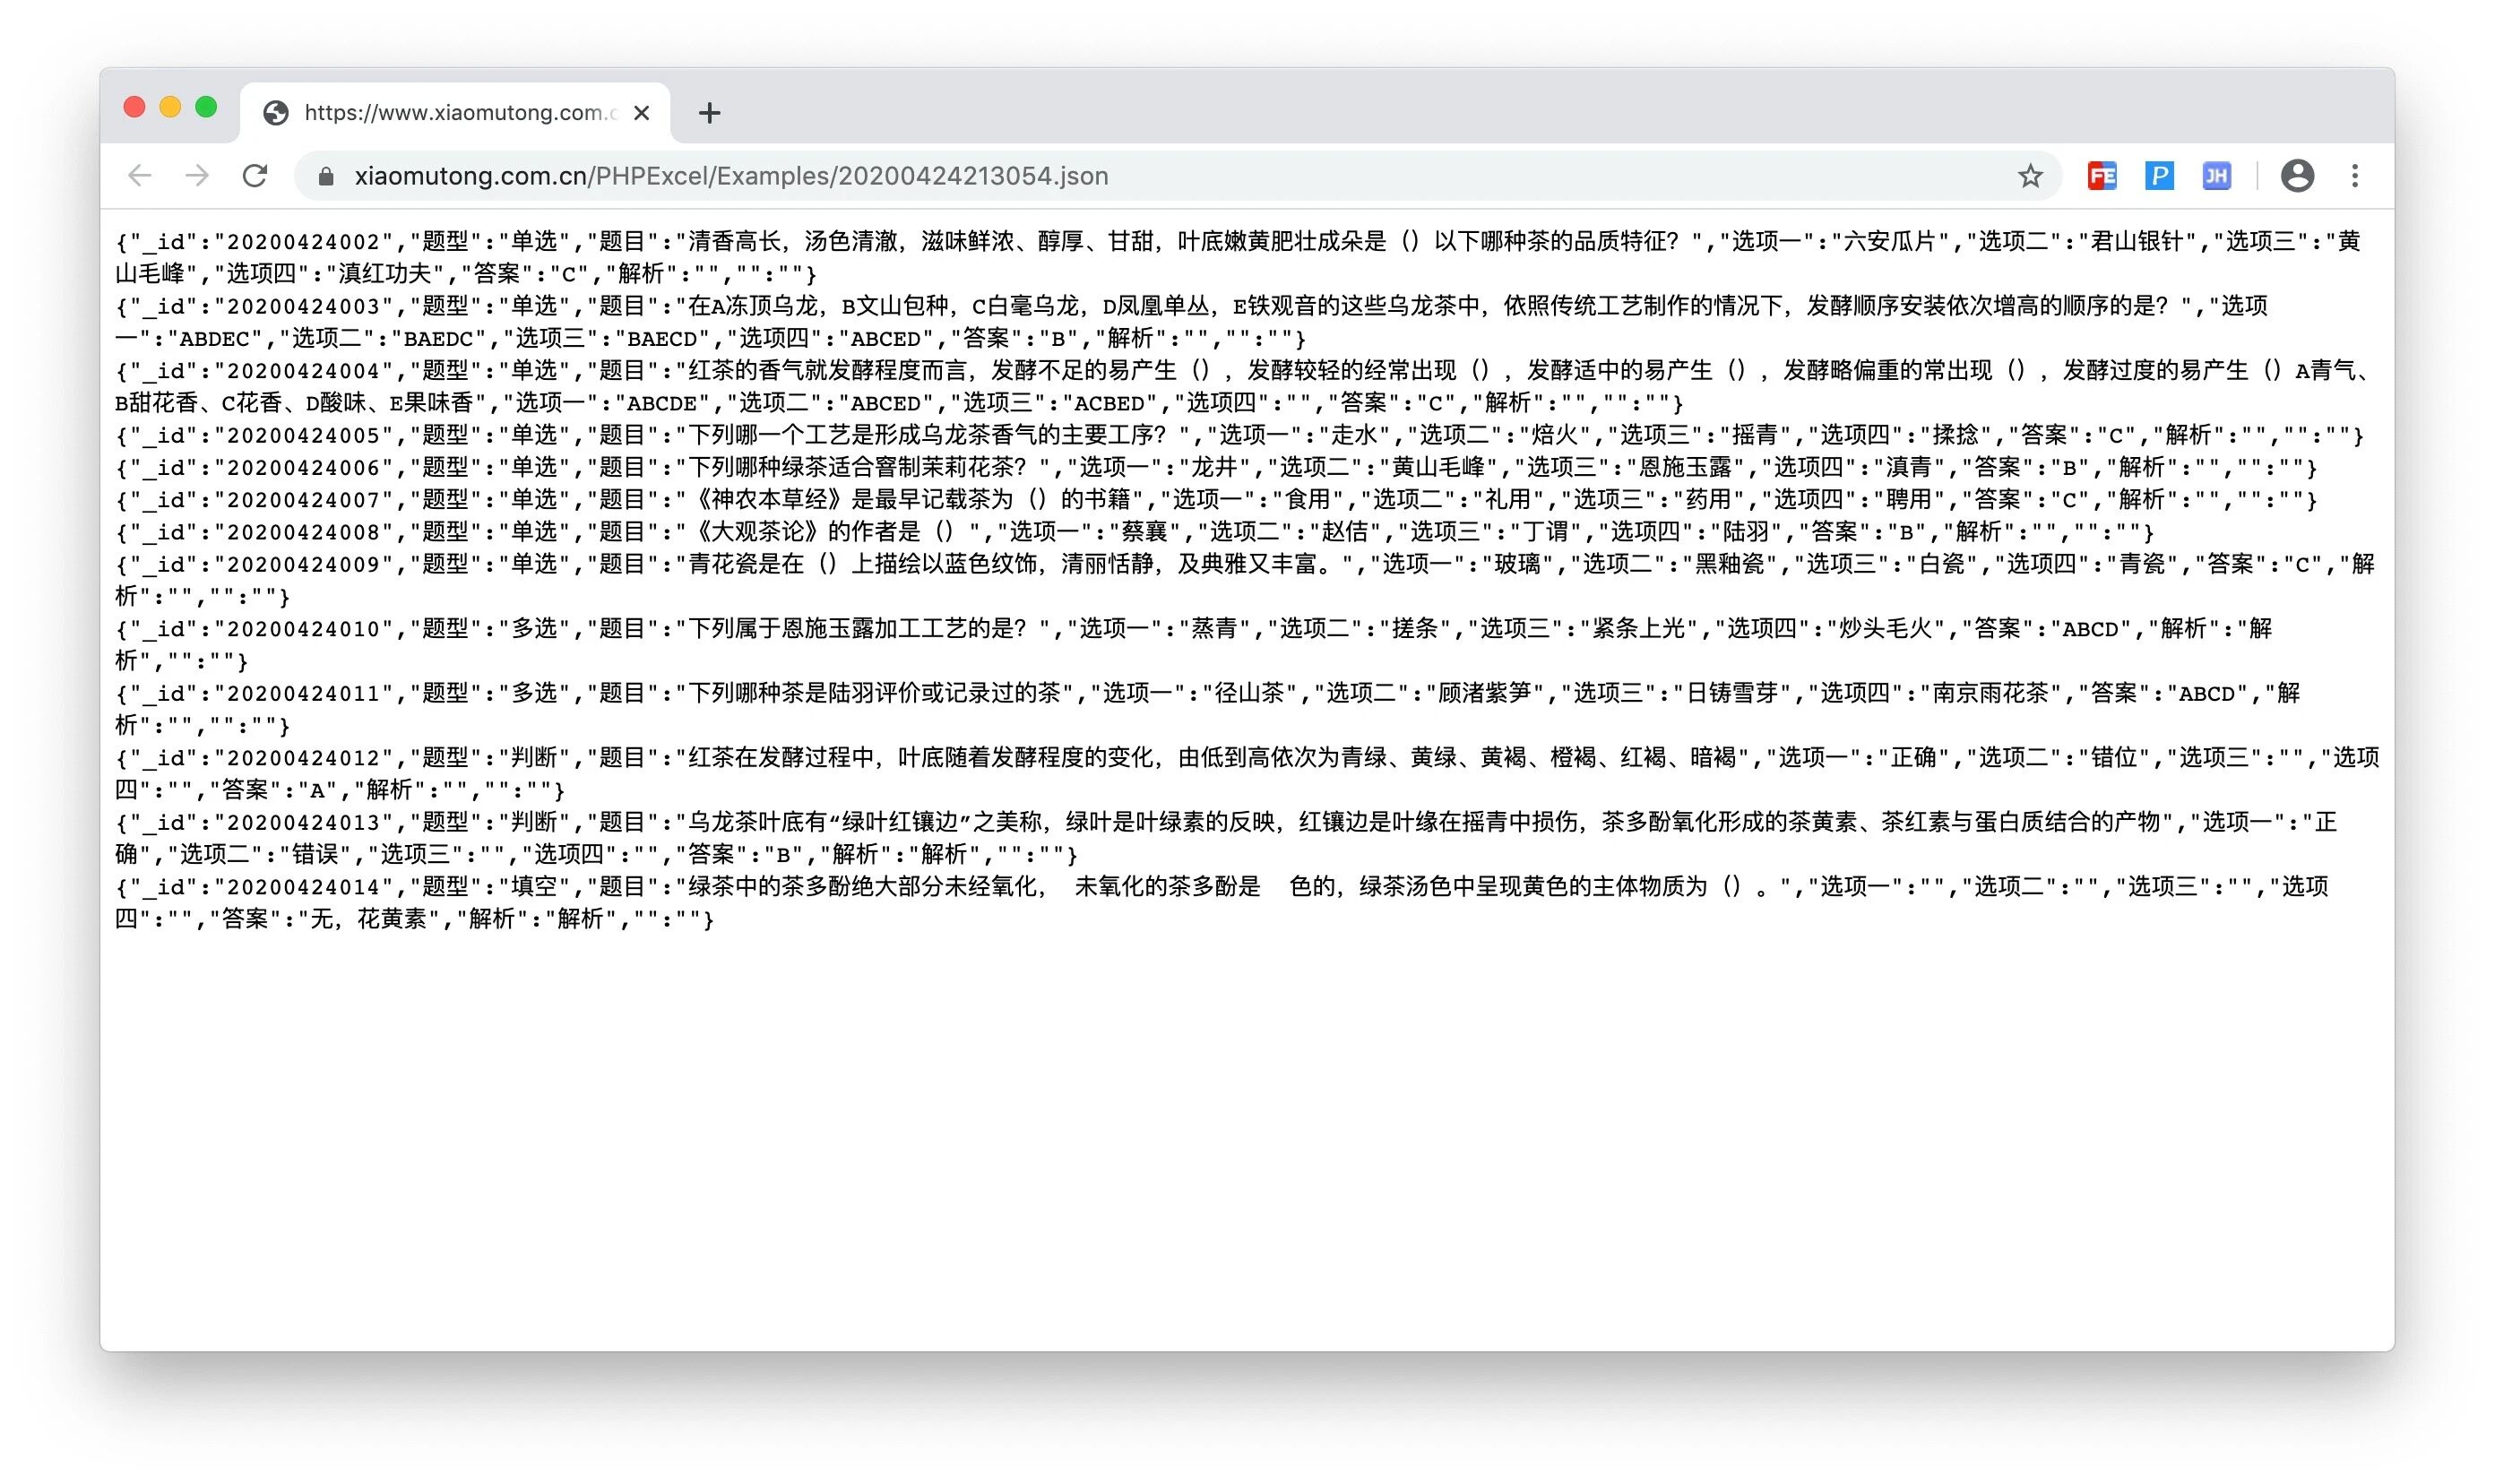
Task: Click the JSON record with id 20200424014
Action: click(304, 887)
